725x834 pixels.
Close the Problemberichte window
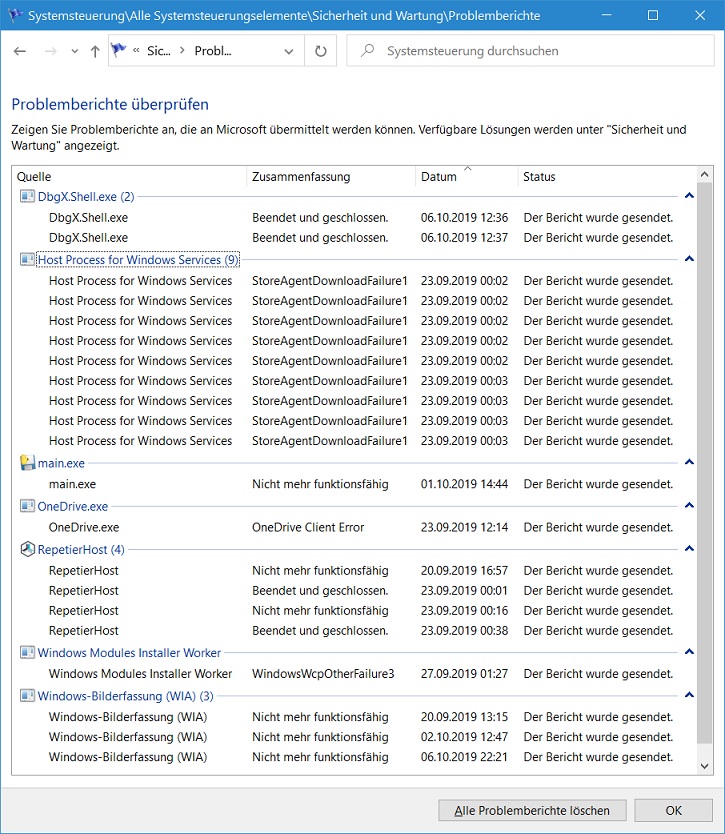click(x=700, y=15)
